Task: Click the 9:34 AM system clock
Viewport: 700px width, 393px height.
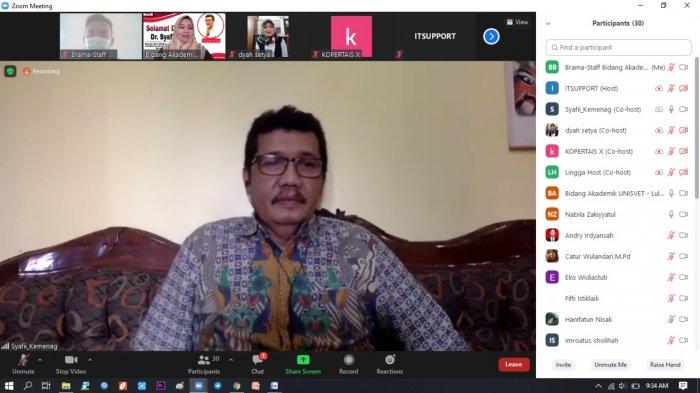Action: (x=657, y=385)
